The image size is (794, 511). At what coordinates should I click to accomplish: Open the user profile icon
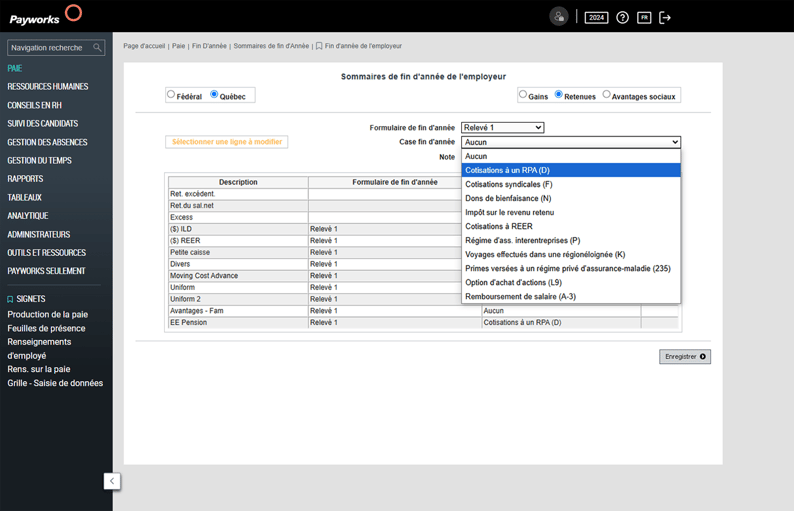559,17
